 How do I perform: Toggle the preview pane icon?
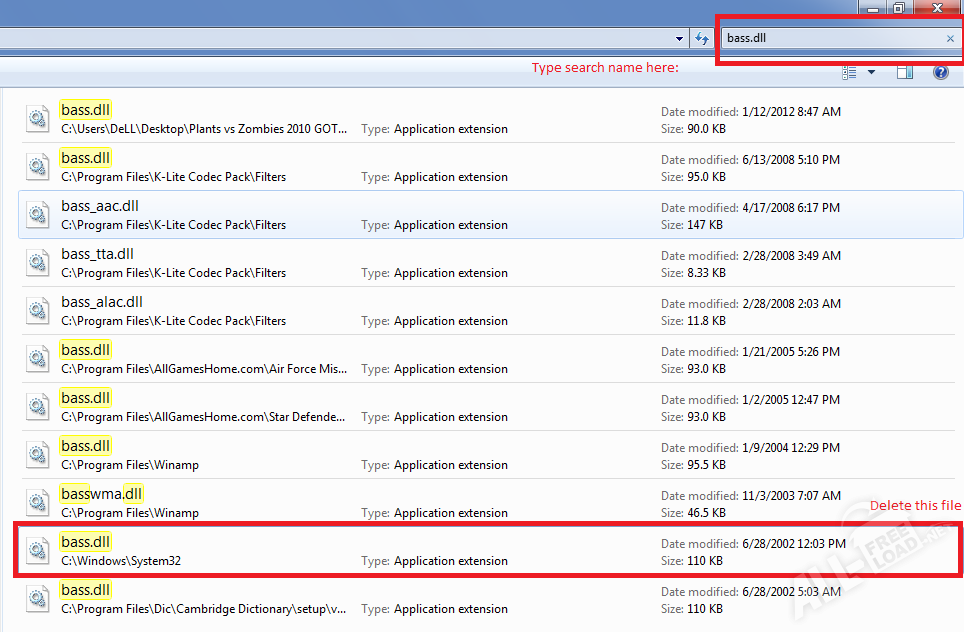click(904, 73)
